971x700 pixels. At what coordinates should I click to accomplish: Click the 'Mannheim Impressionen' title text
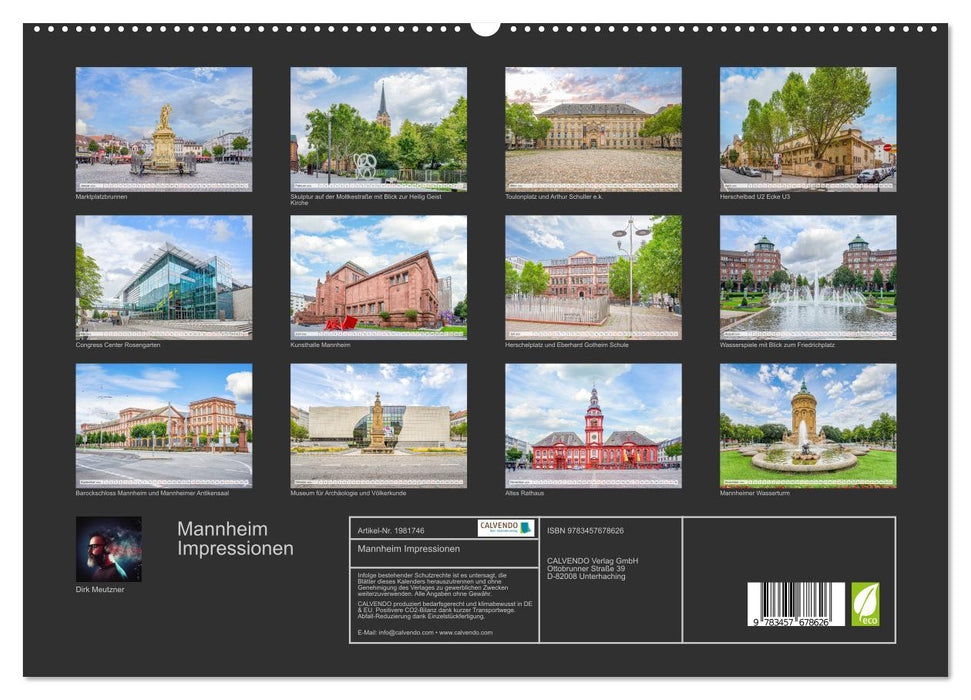click(237, 540)
